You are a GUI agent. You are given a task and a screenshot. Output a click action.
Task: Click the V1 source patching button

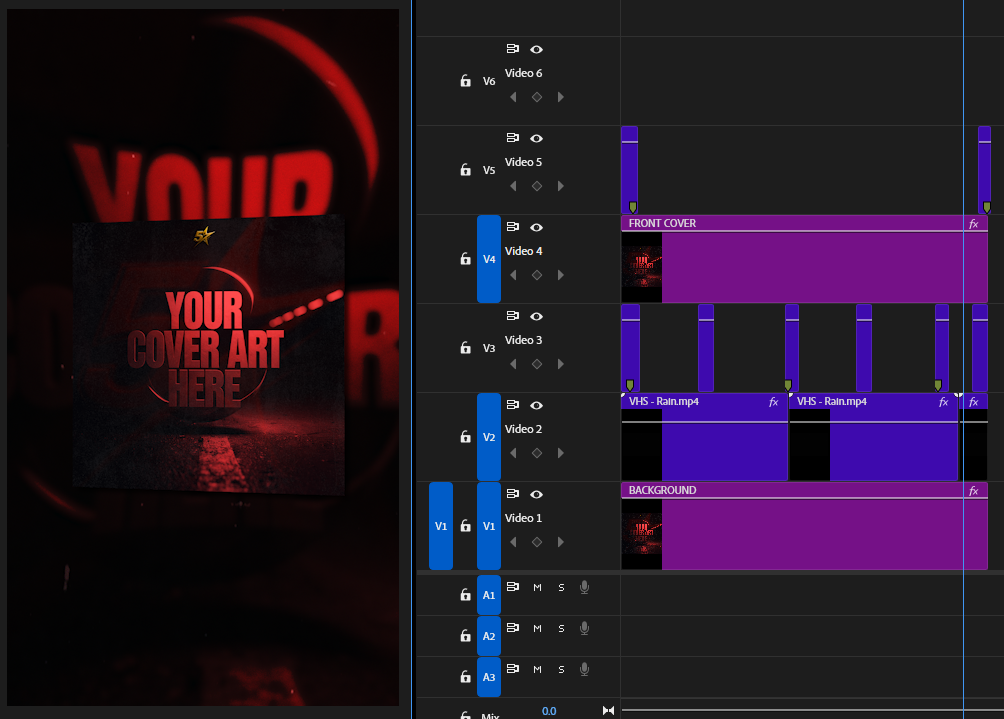click(440, 526)
